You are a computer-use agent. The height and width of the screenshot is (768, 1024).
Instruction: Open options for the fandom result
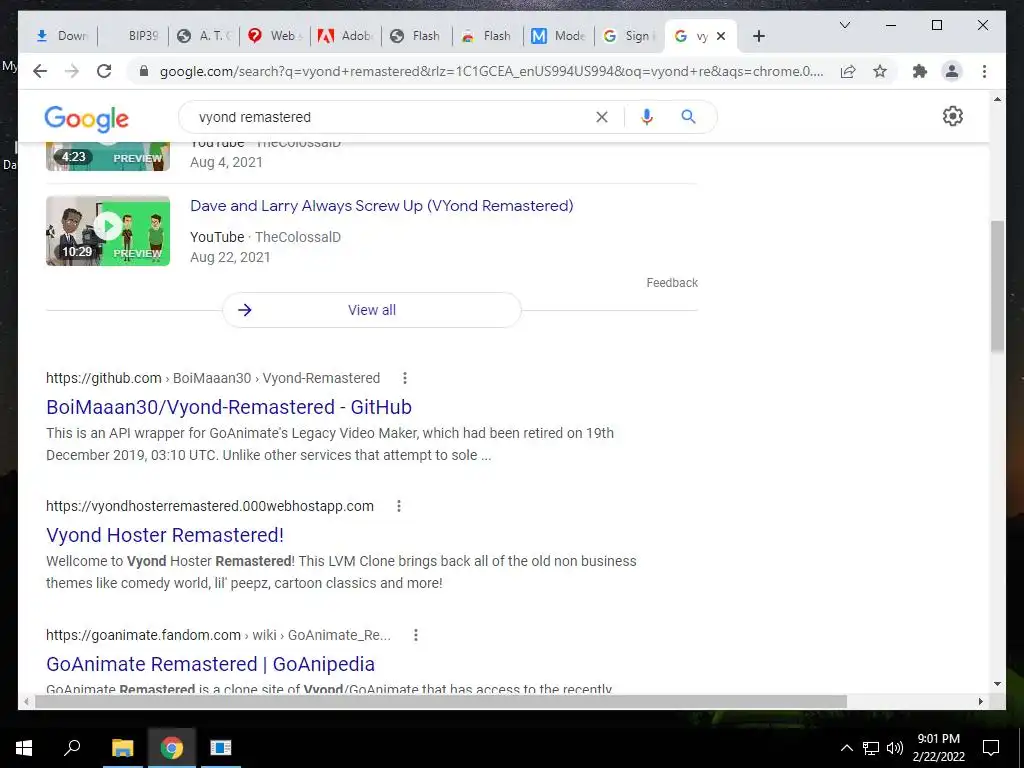point(416,635)
